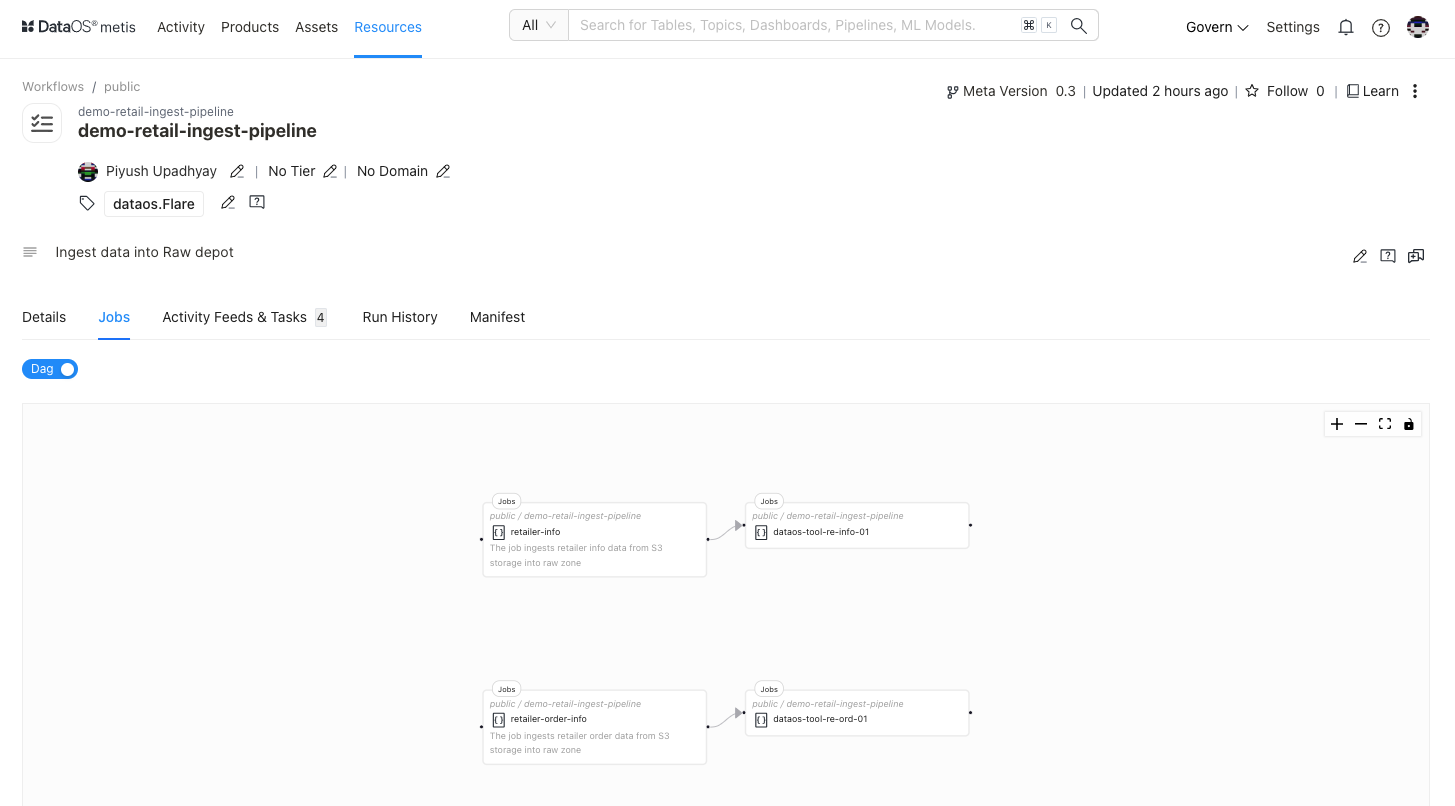Click the demo-retail-ingest-pipeline bold title

coord(197,130)
